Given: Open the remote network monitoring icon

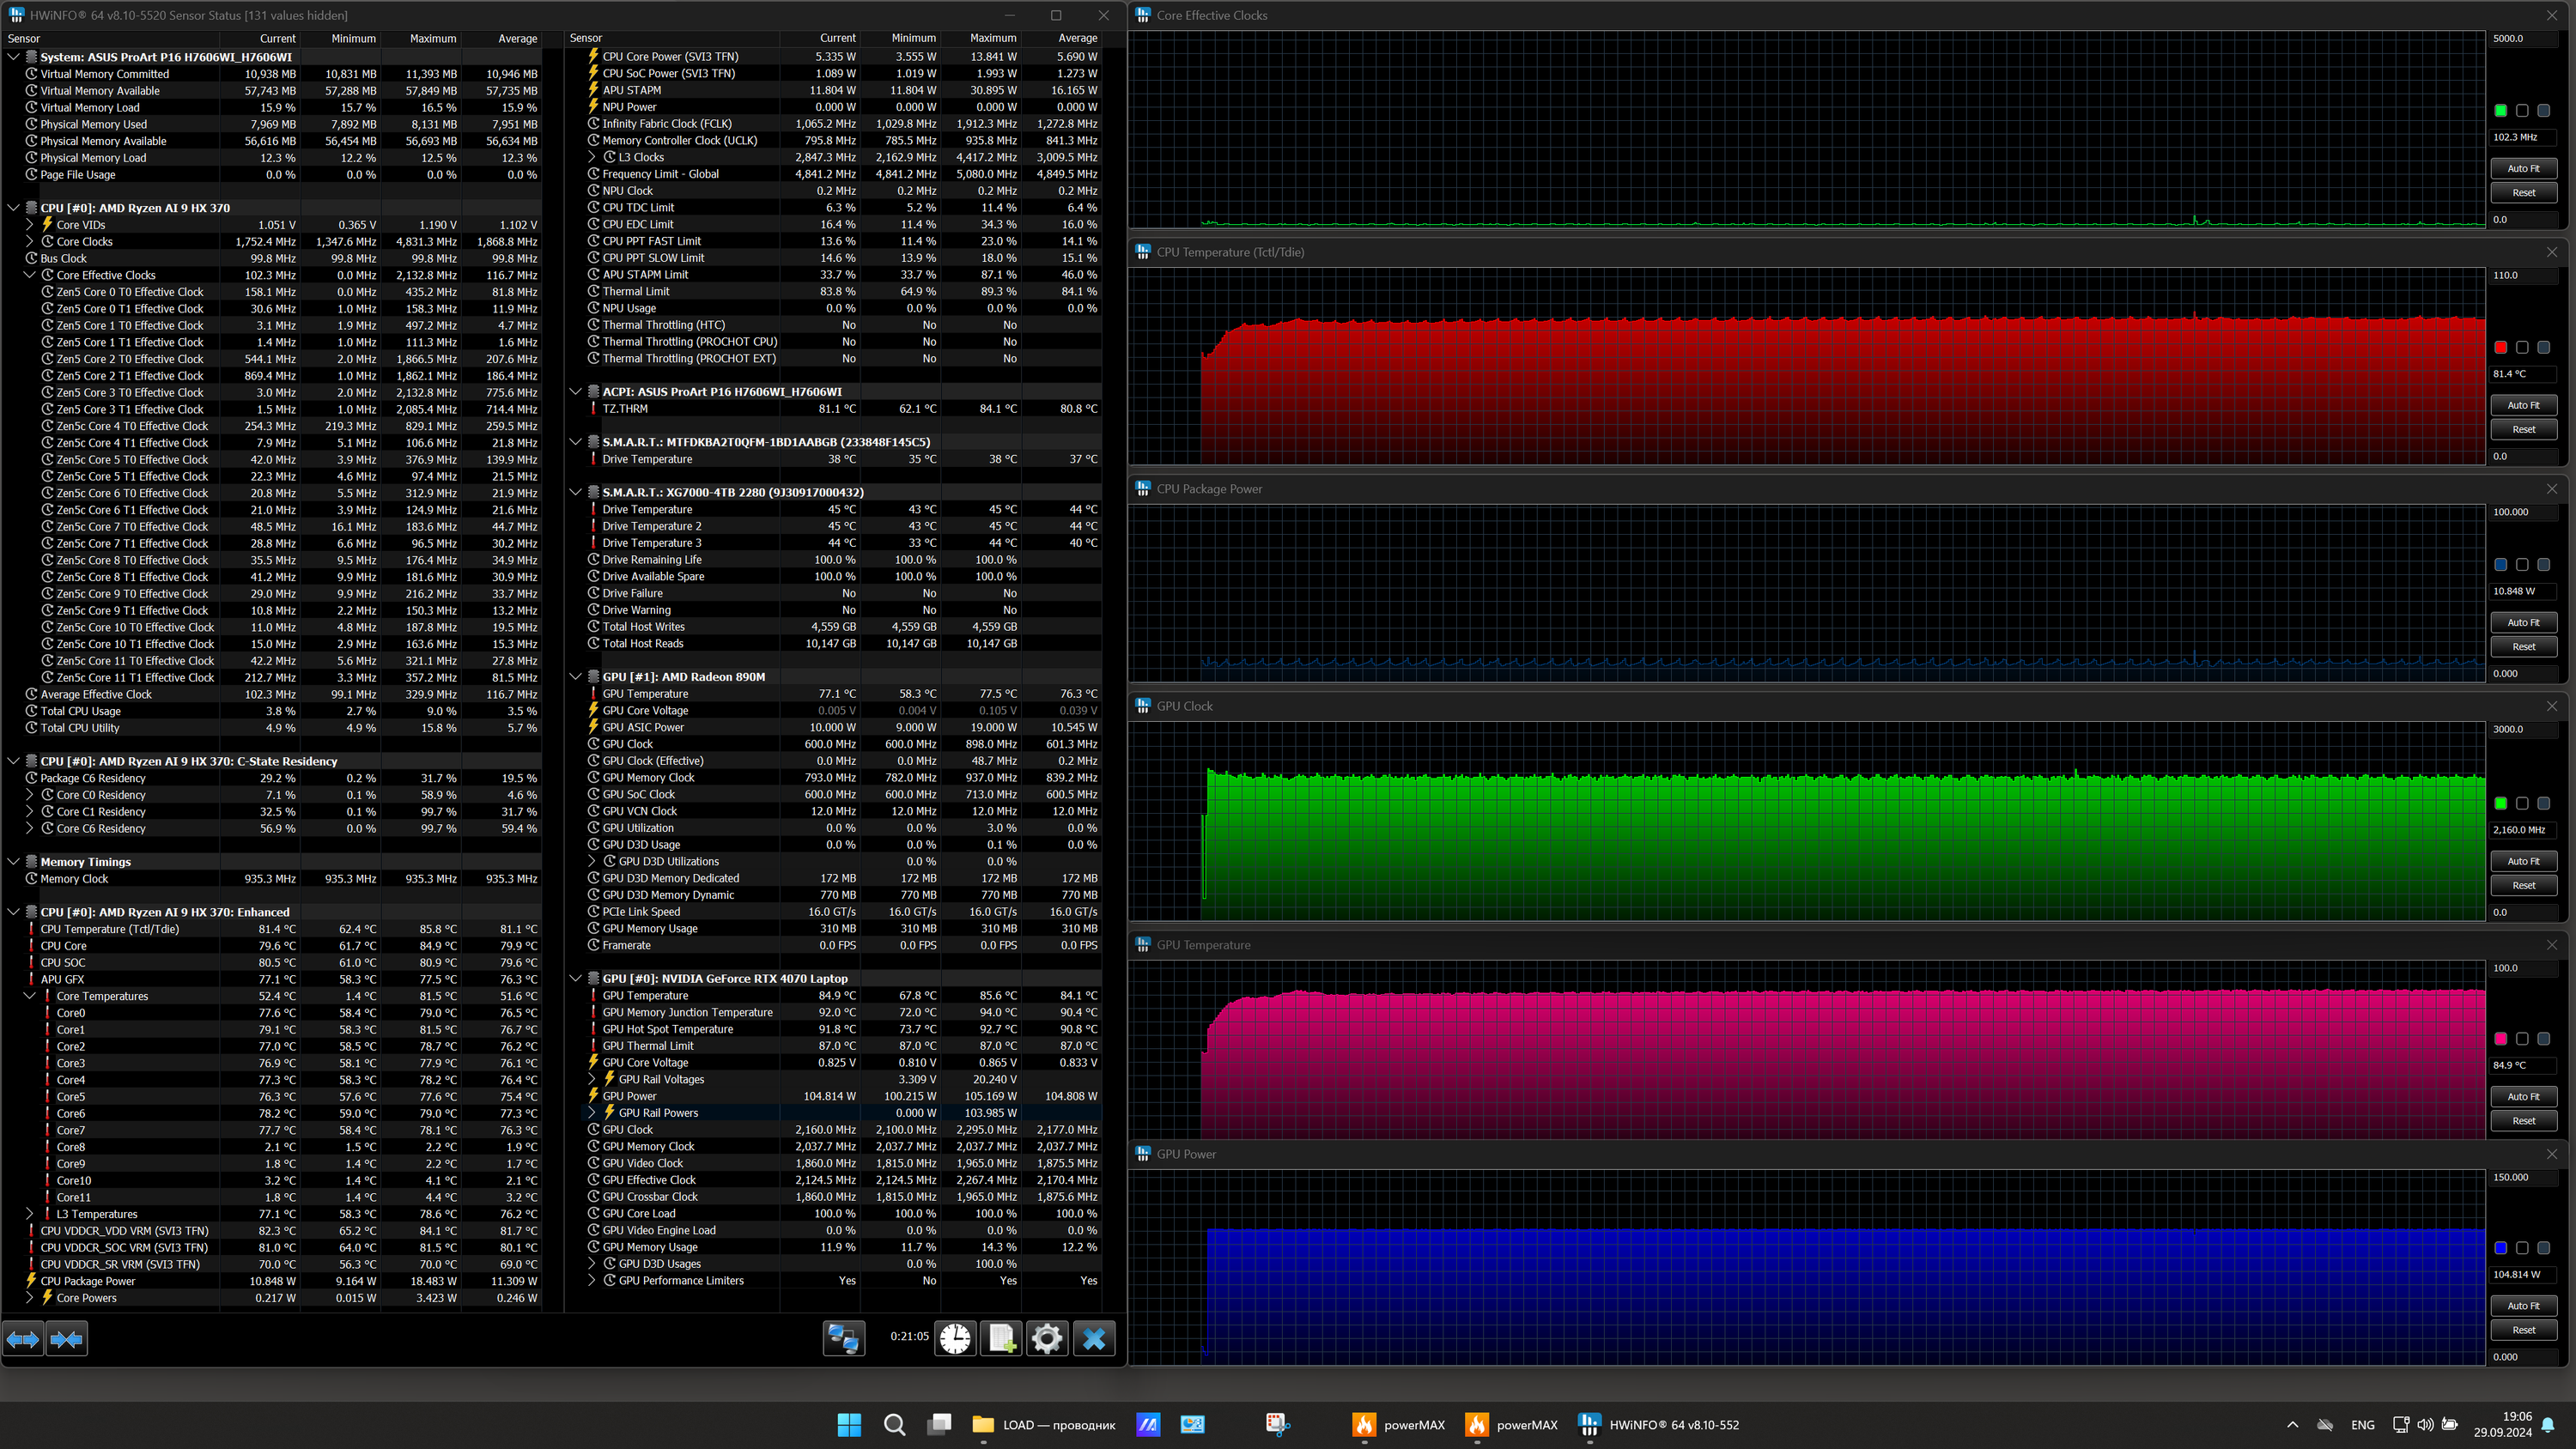Looking at the screenshot, I should [x=843, y=1338].
